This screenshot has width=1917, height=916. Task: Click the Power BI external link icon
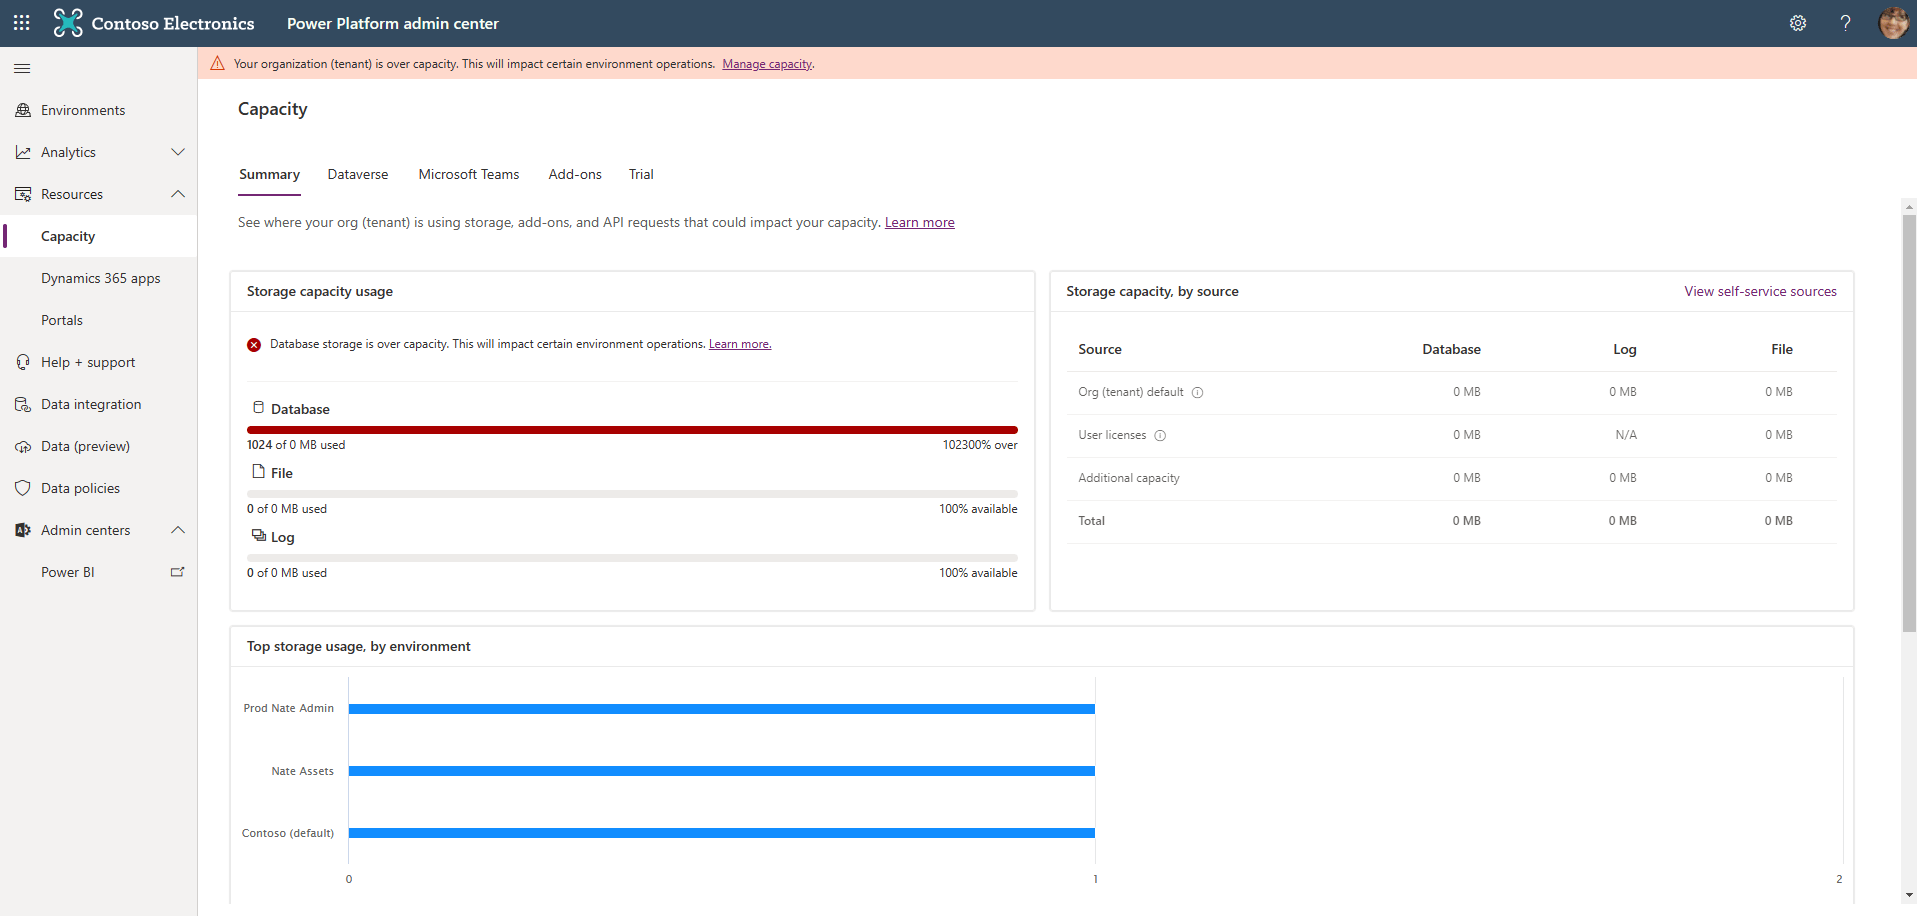[178, 572]
